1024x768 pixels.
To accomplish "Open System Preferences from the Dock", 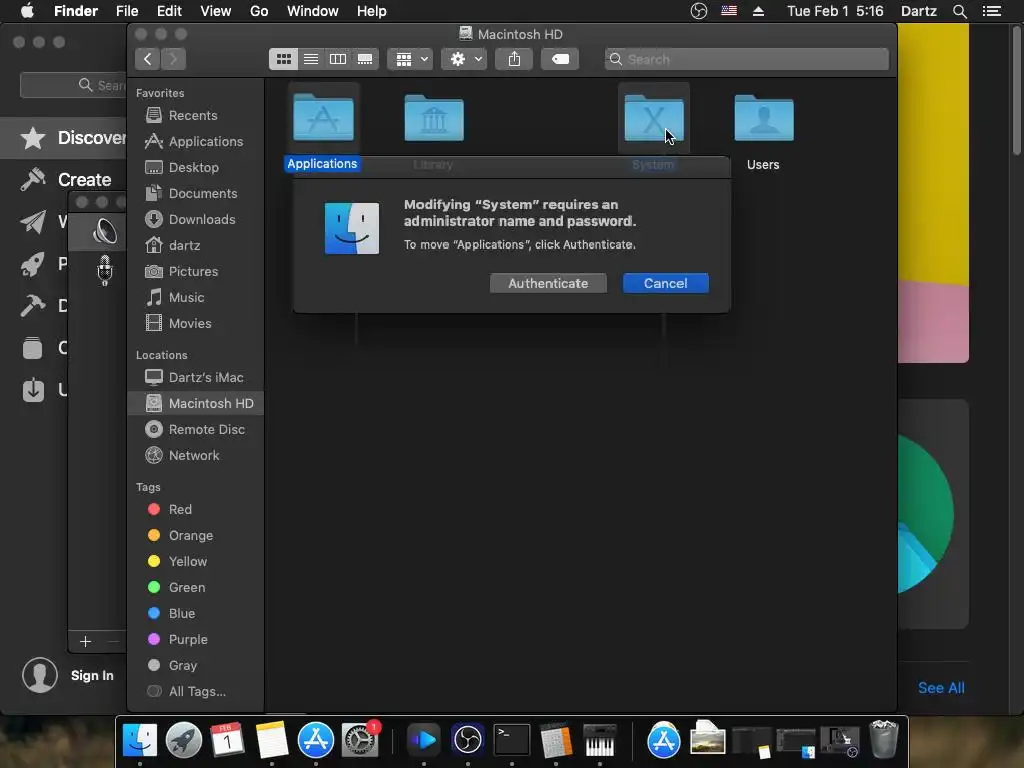I will click(360, 740).
